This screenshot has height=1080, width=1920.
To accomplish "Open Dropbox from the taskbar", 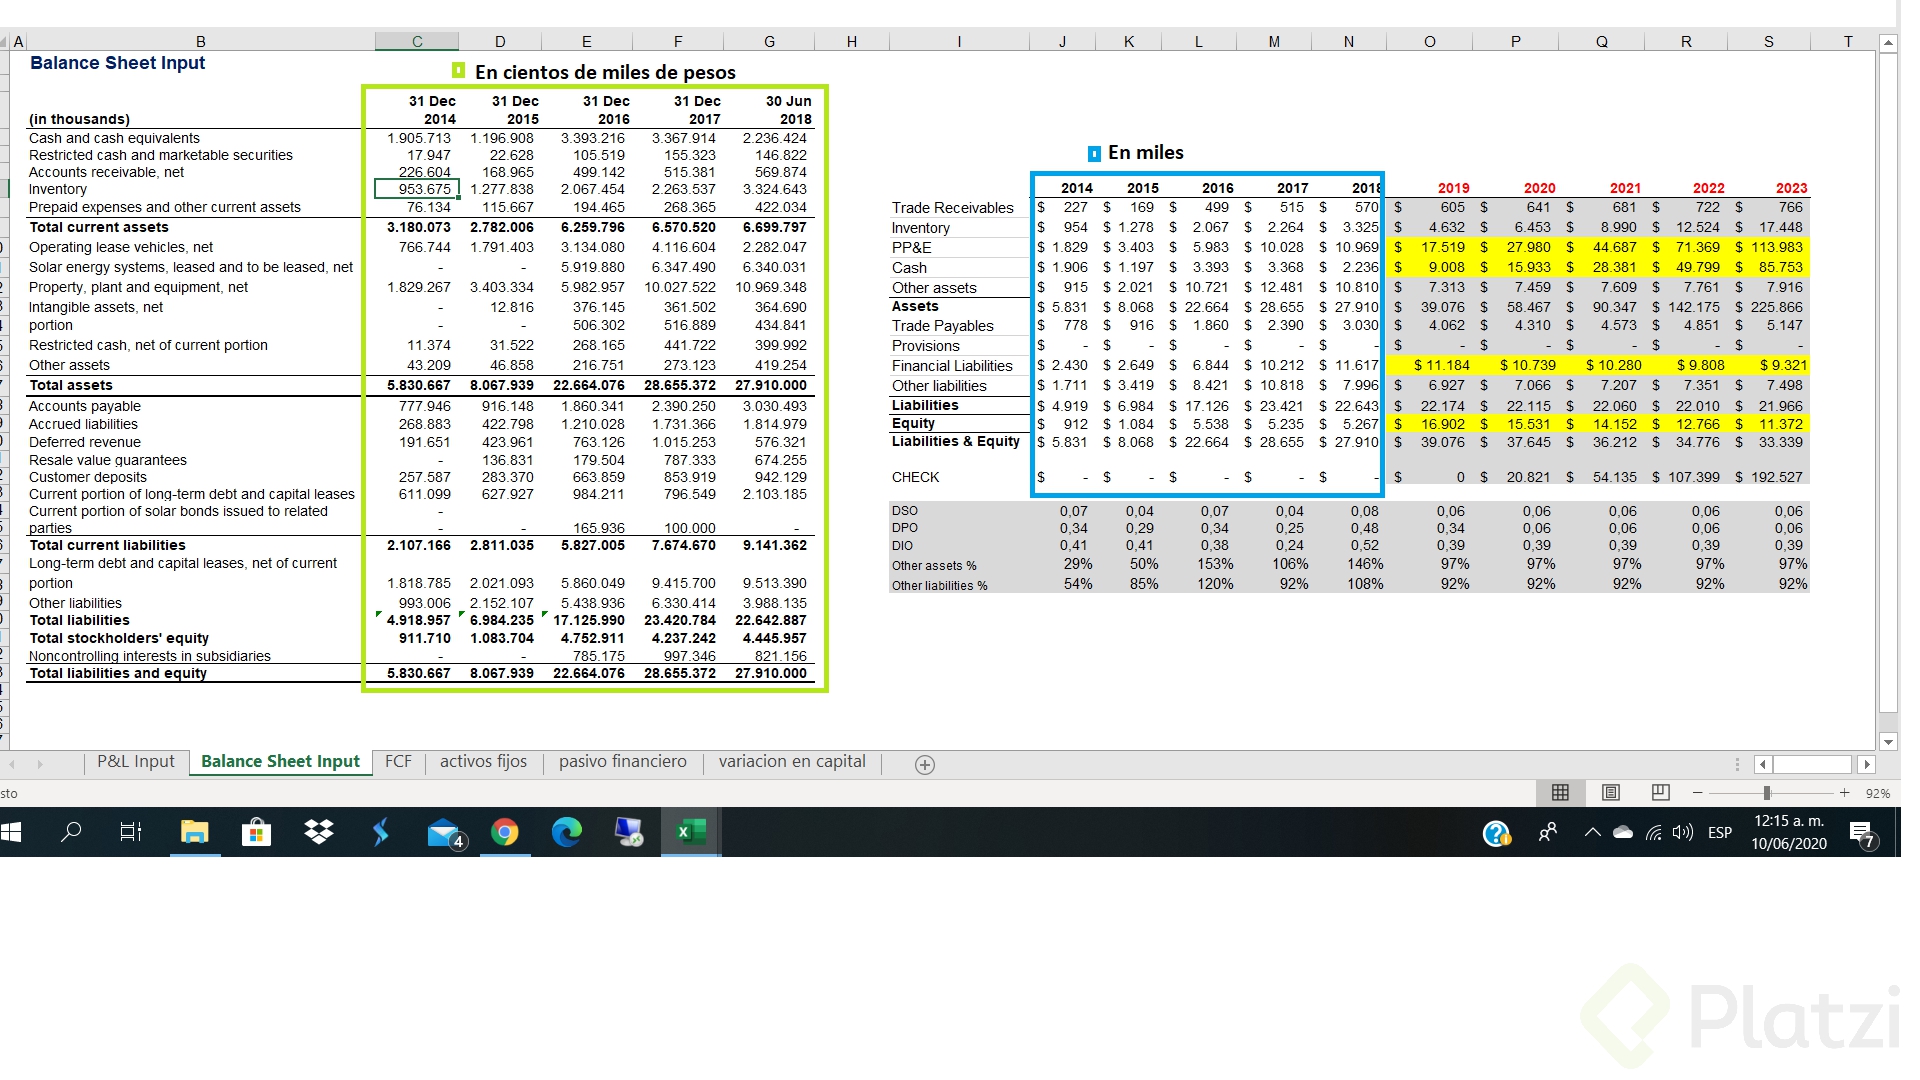I will (319, 832).
